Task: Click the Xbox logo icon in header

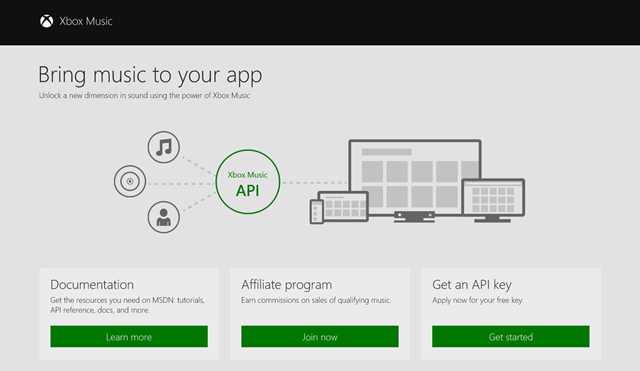Action: point(47,21)
